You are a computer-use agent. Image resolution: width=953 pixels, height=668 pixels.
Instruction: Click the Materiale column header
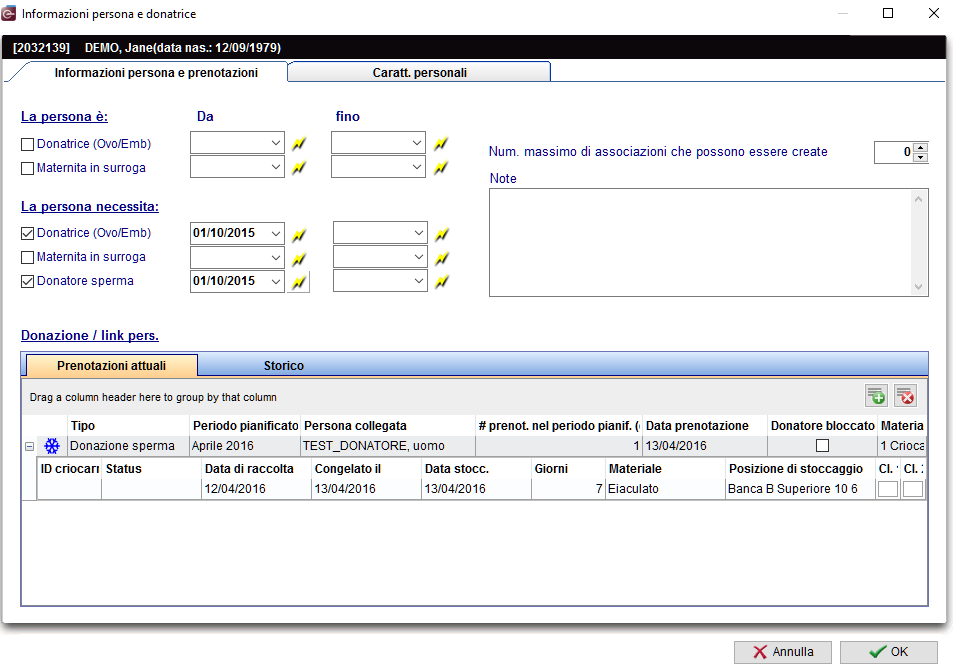click(x=665, y=469)
